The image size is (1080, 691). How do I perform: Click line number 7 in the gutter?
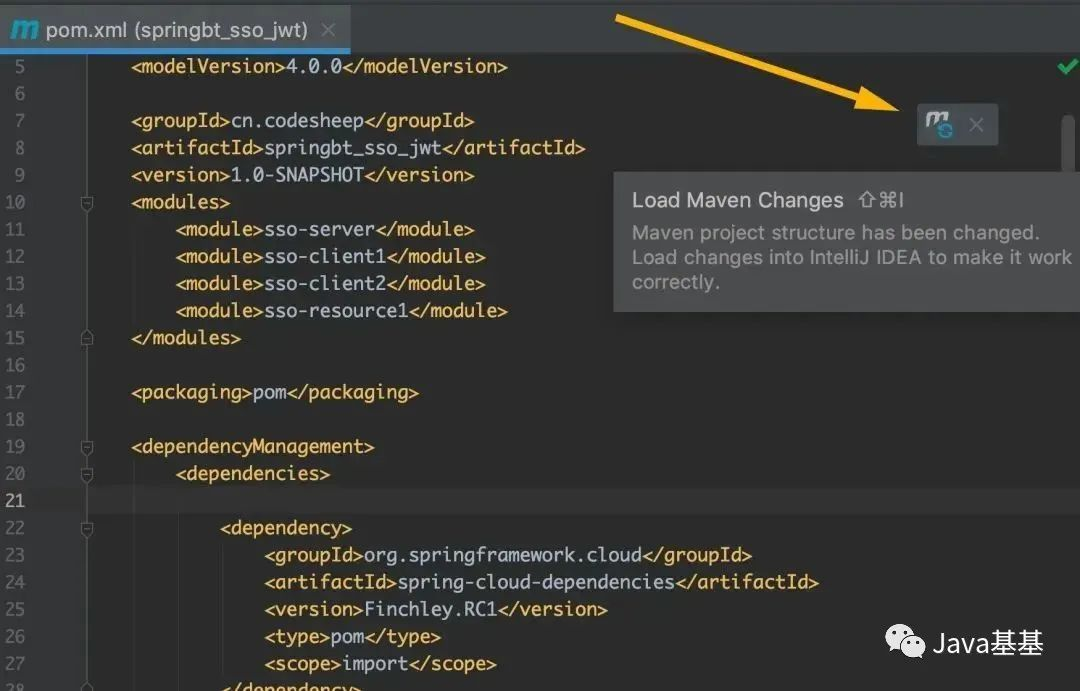(x=19, y=121)
